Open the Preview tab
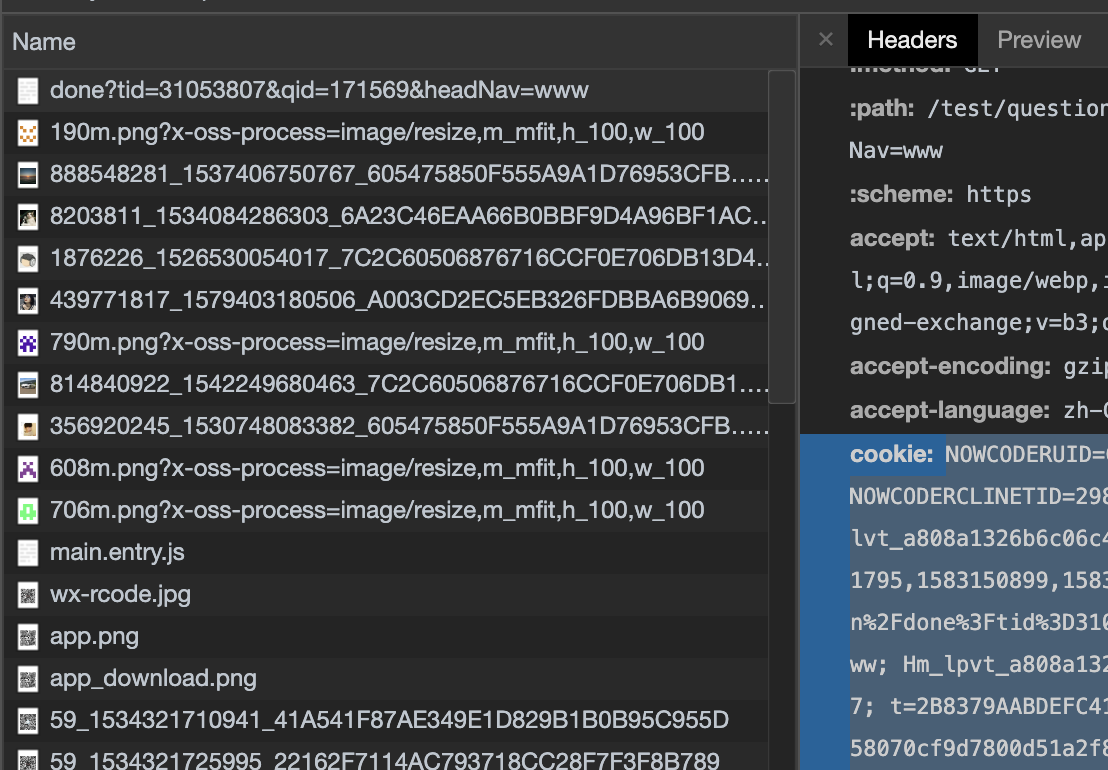The height and width of the screenshot is (770, 1108). pos(1039,40)
